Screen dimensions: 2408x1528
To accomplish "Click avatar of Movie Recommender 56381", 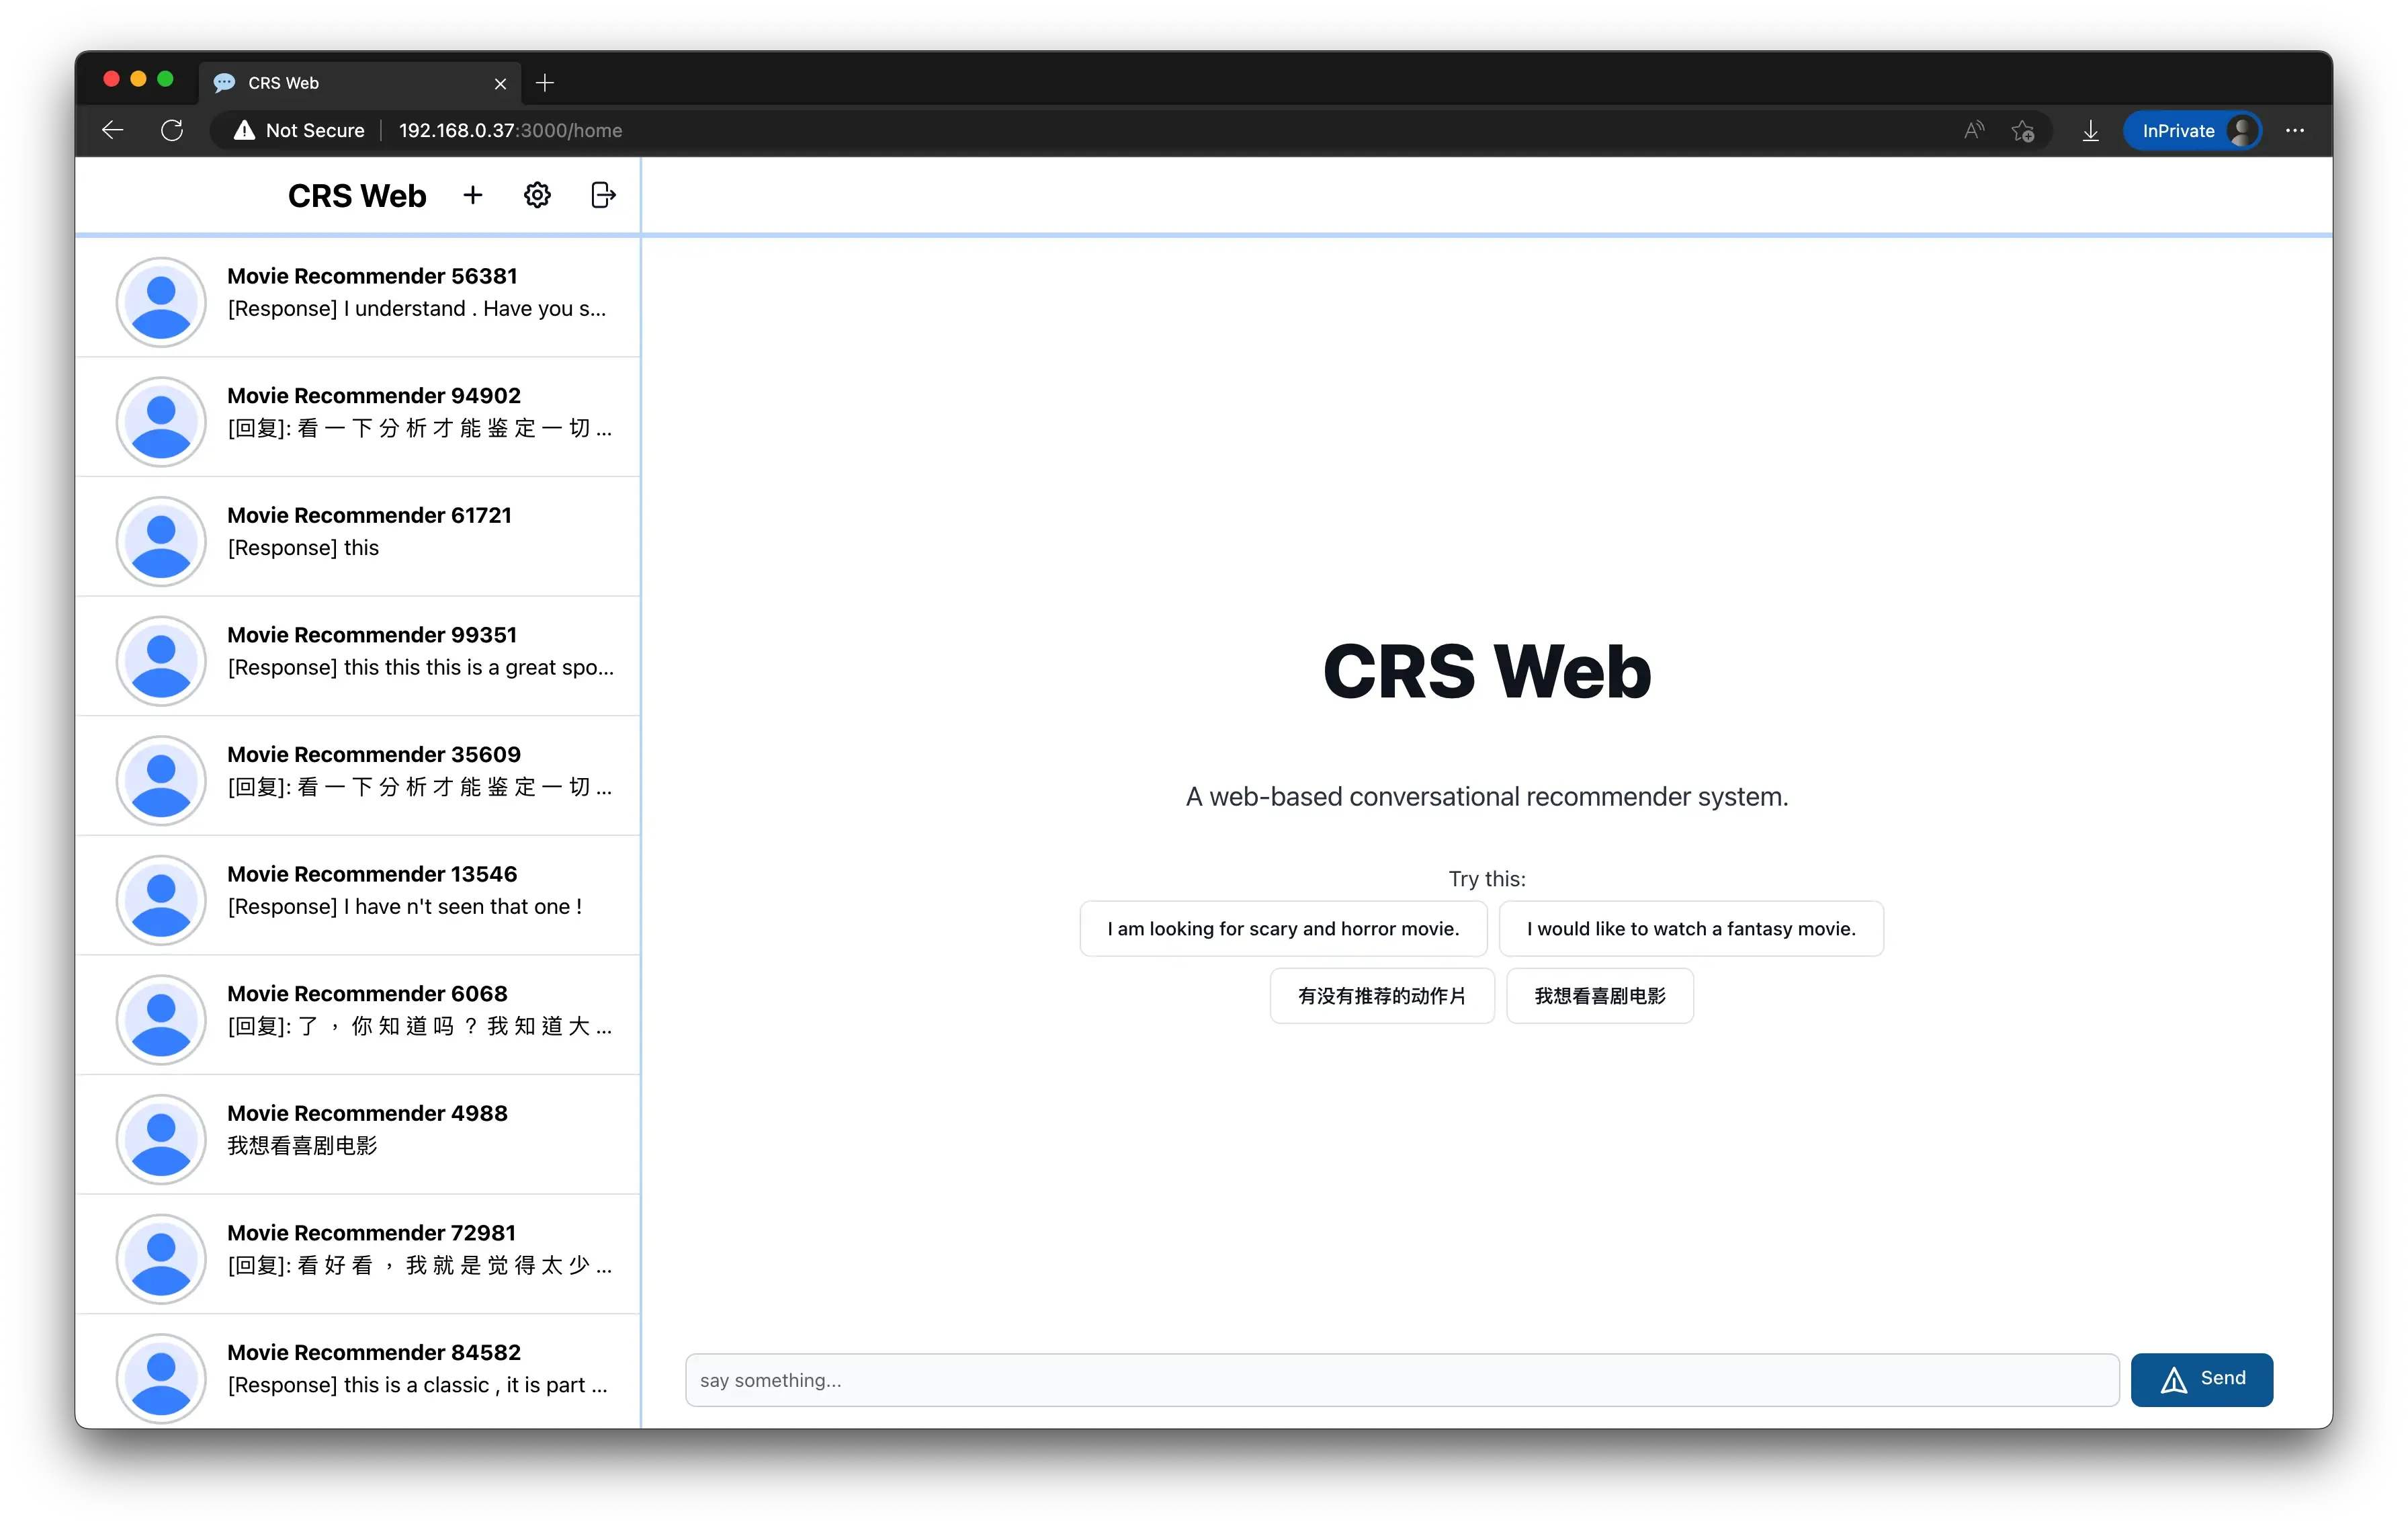I will [x=161, y=302].
